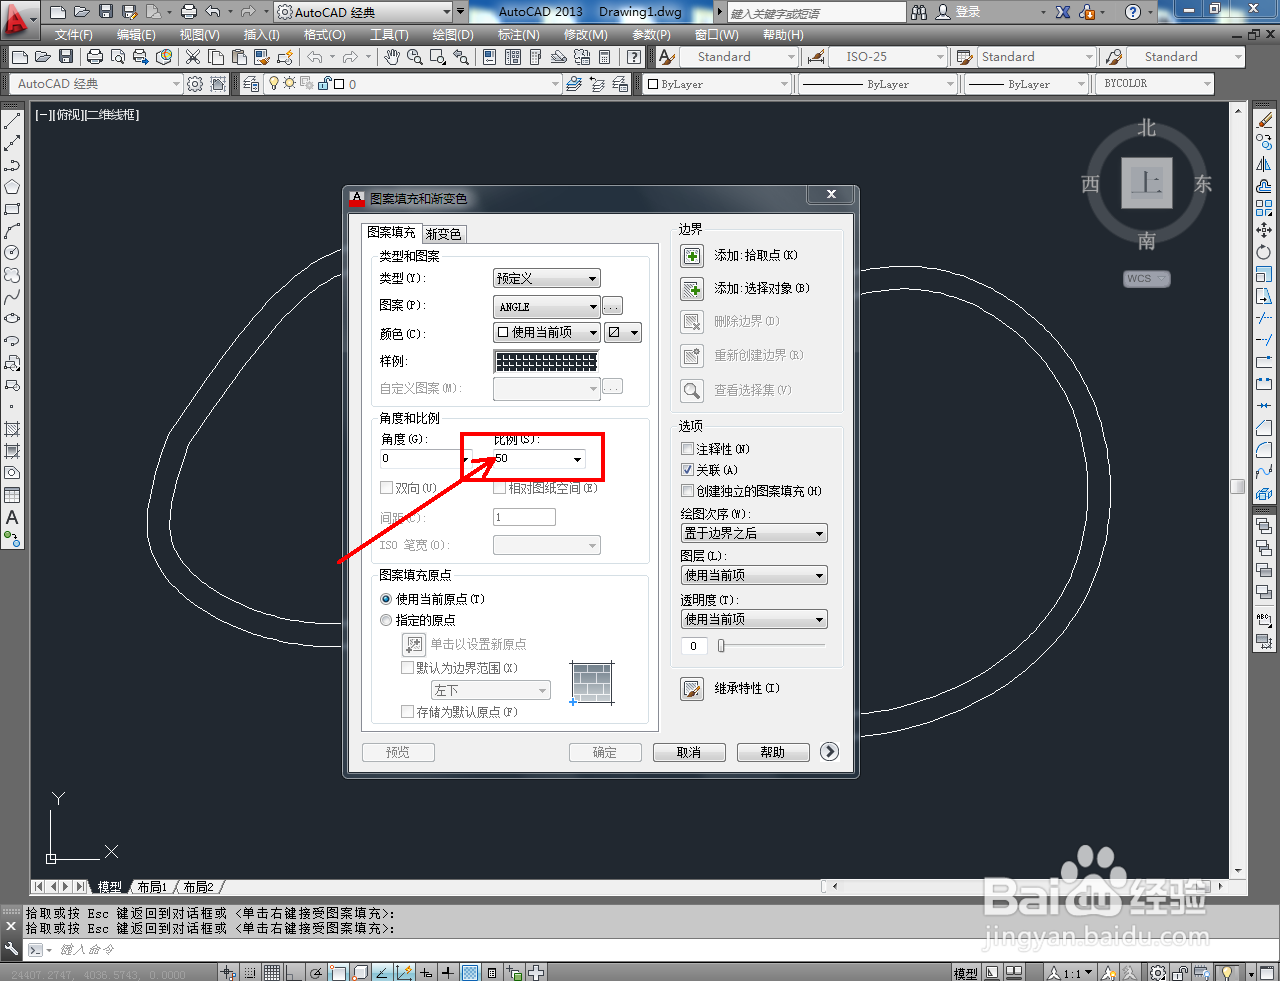Enable 创建独立的图案填充 checkbox
The image size is (1280, 981).
(x=687, y=491)
